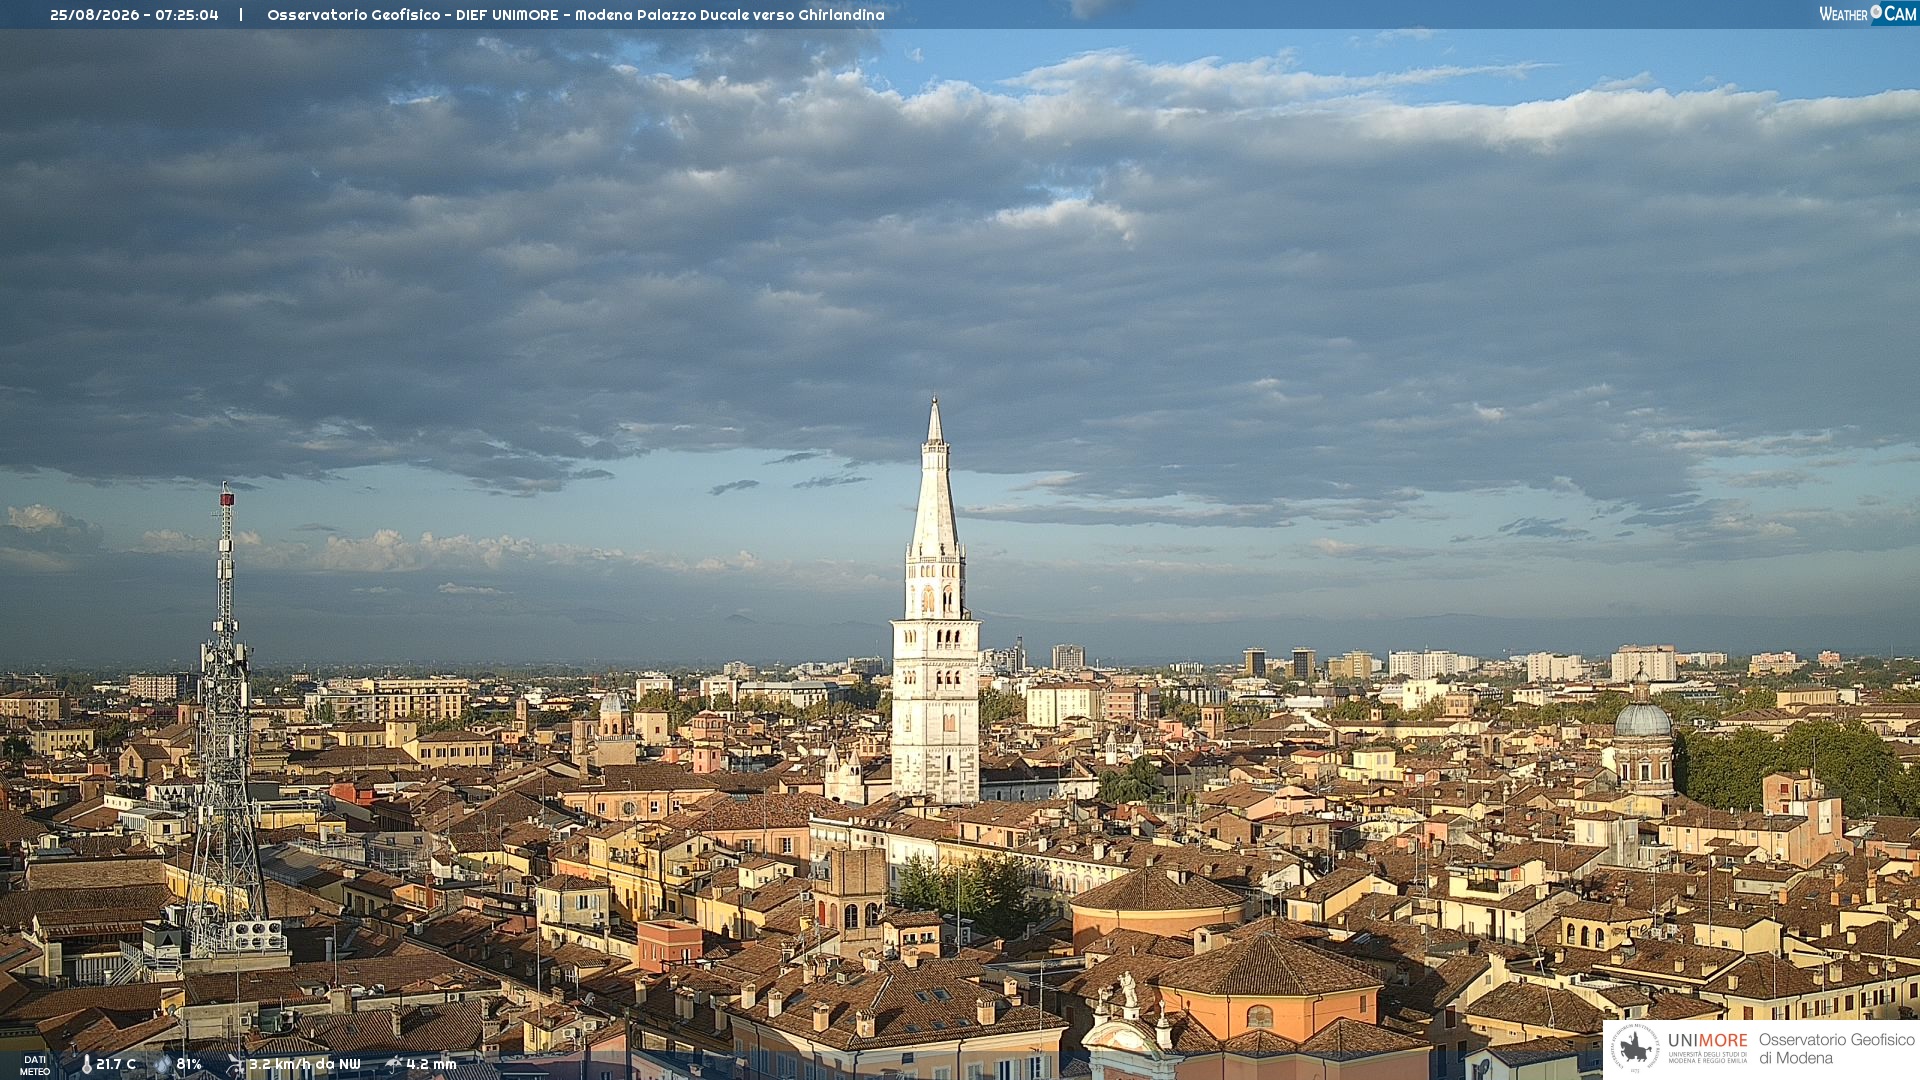Click the rain umbrella icon
Screen dimensions: 1920x1080
(393, 1065)
